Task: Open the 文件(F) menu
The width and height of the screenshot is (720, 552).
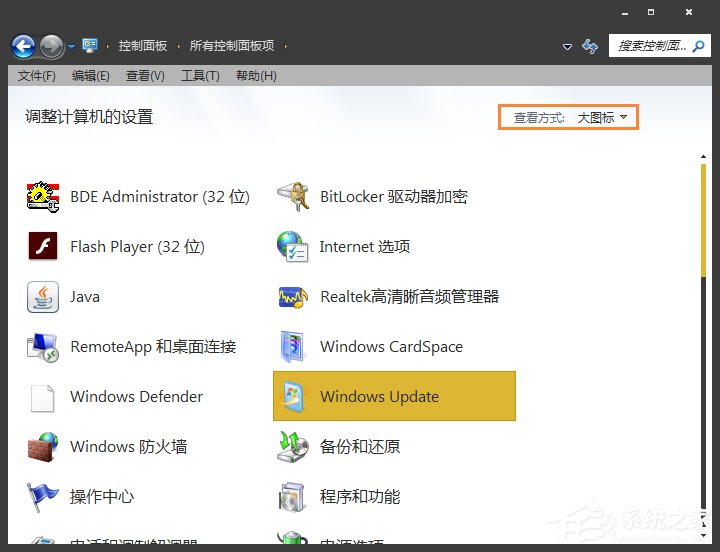Action: point(37,76)
